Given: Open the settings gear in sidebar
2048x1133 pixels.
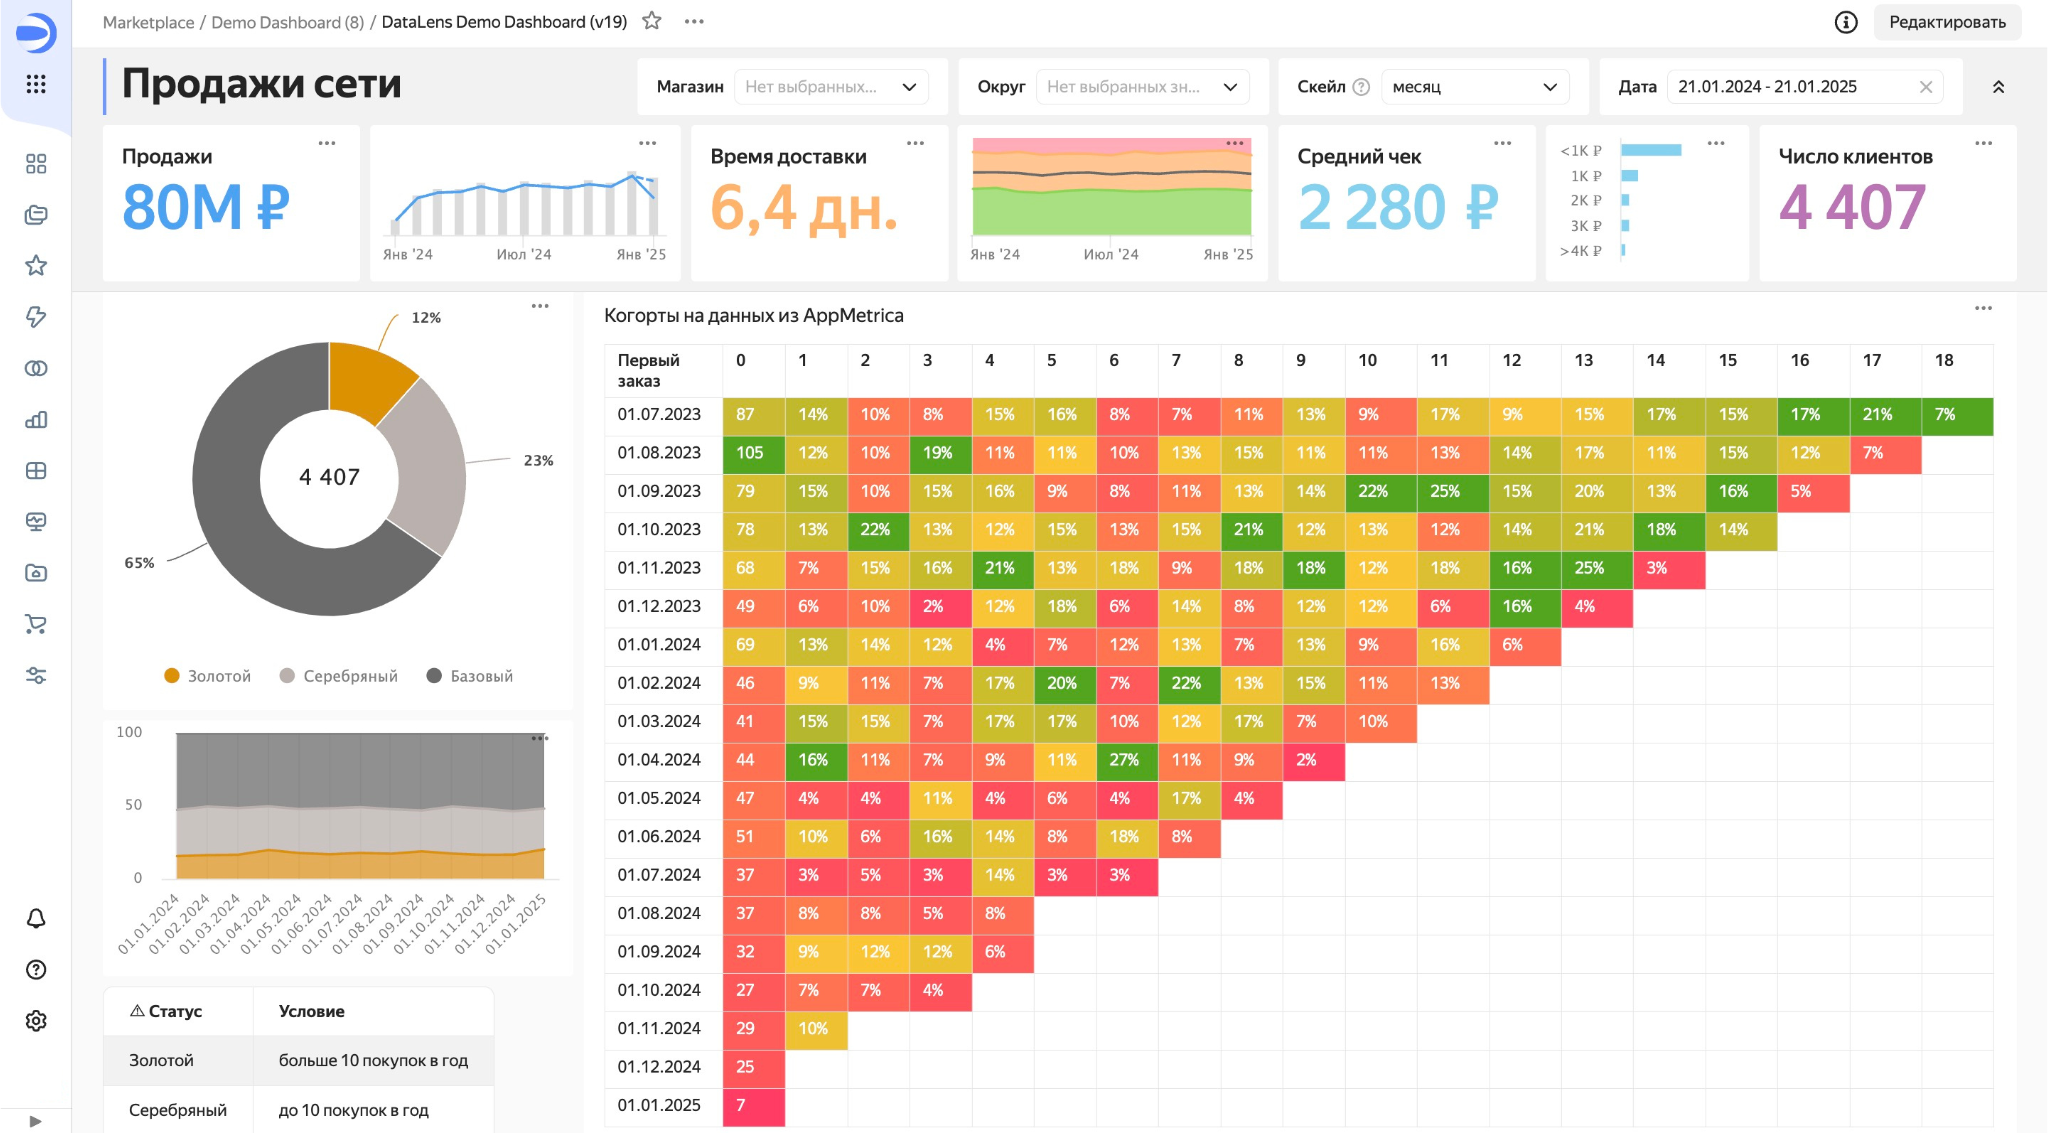Looking at the screenshot, I should 36,1021.
